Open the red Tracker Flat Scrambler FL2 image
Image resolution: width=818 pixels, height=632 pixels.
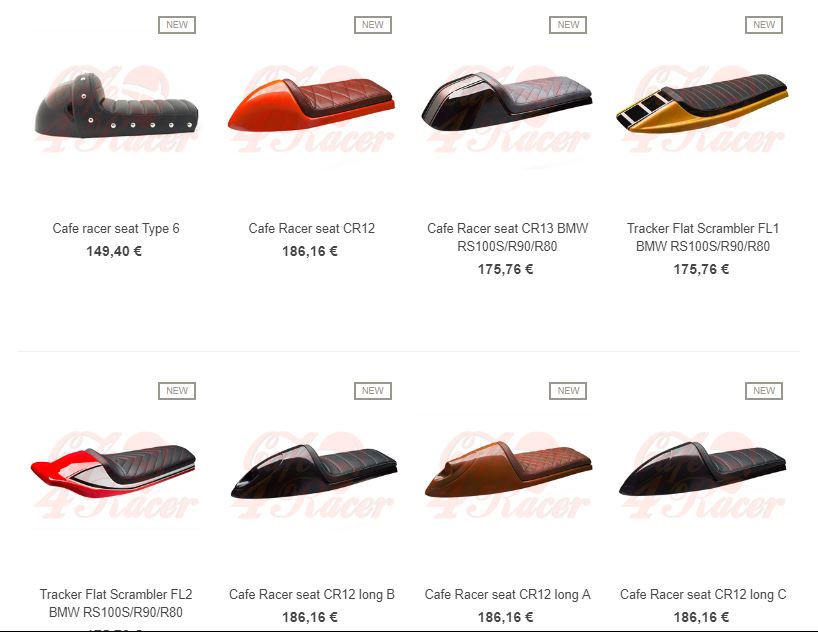tap(115, 472)
